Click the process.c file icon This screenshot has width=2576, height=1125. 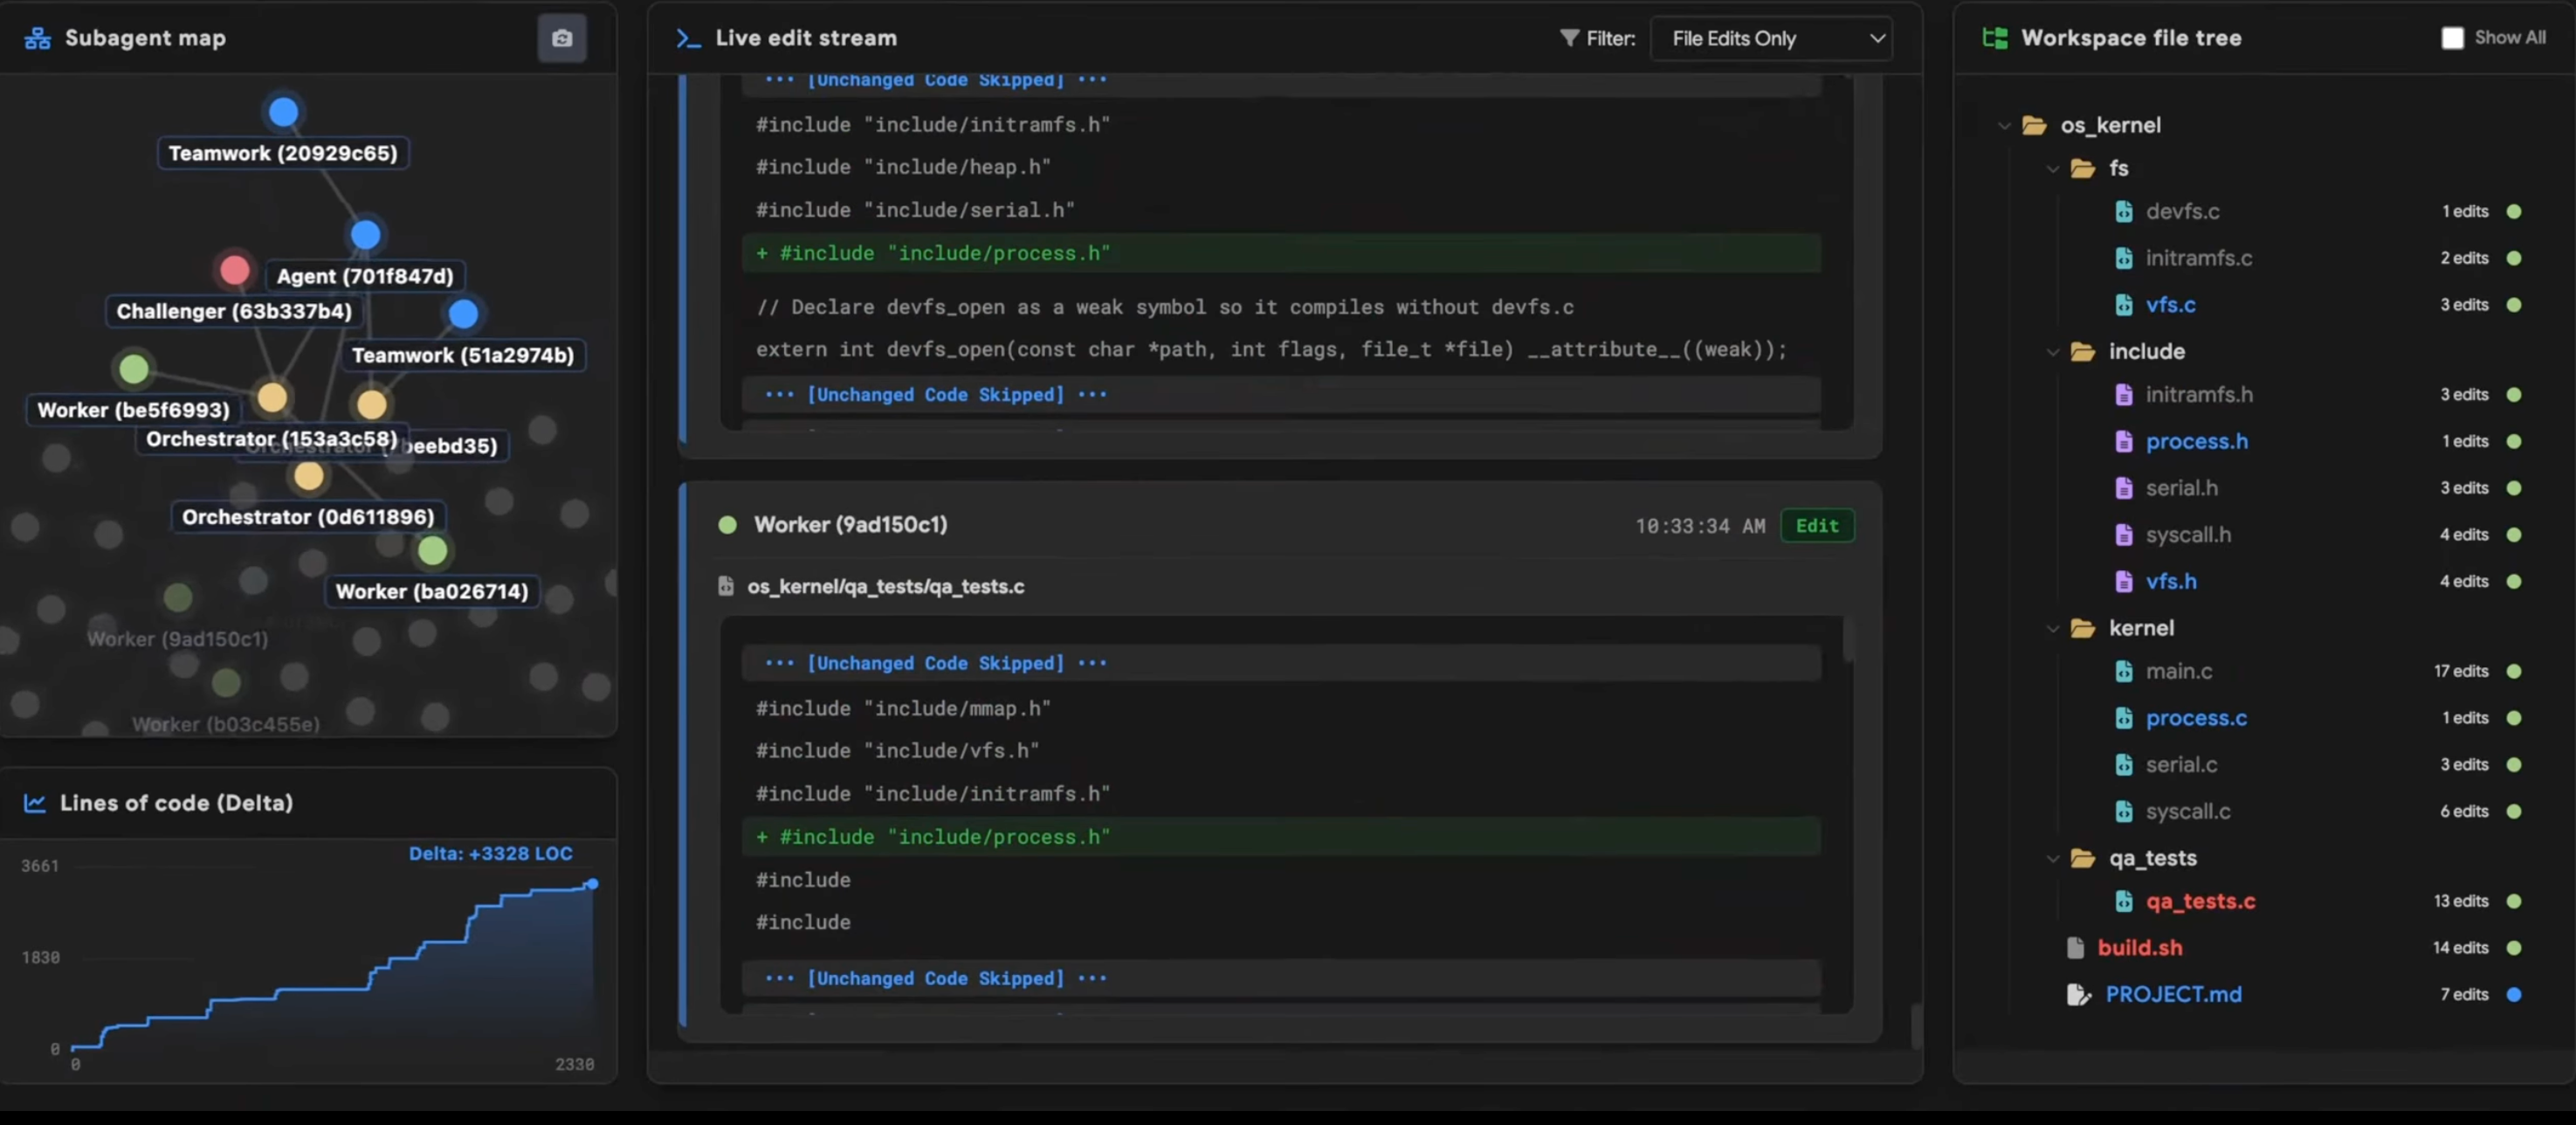(2124, 718)
